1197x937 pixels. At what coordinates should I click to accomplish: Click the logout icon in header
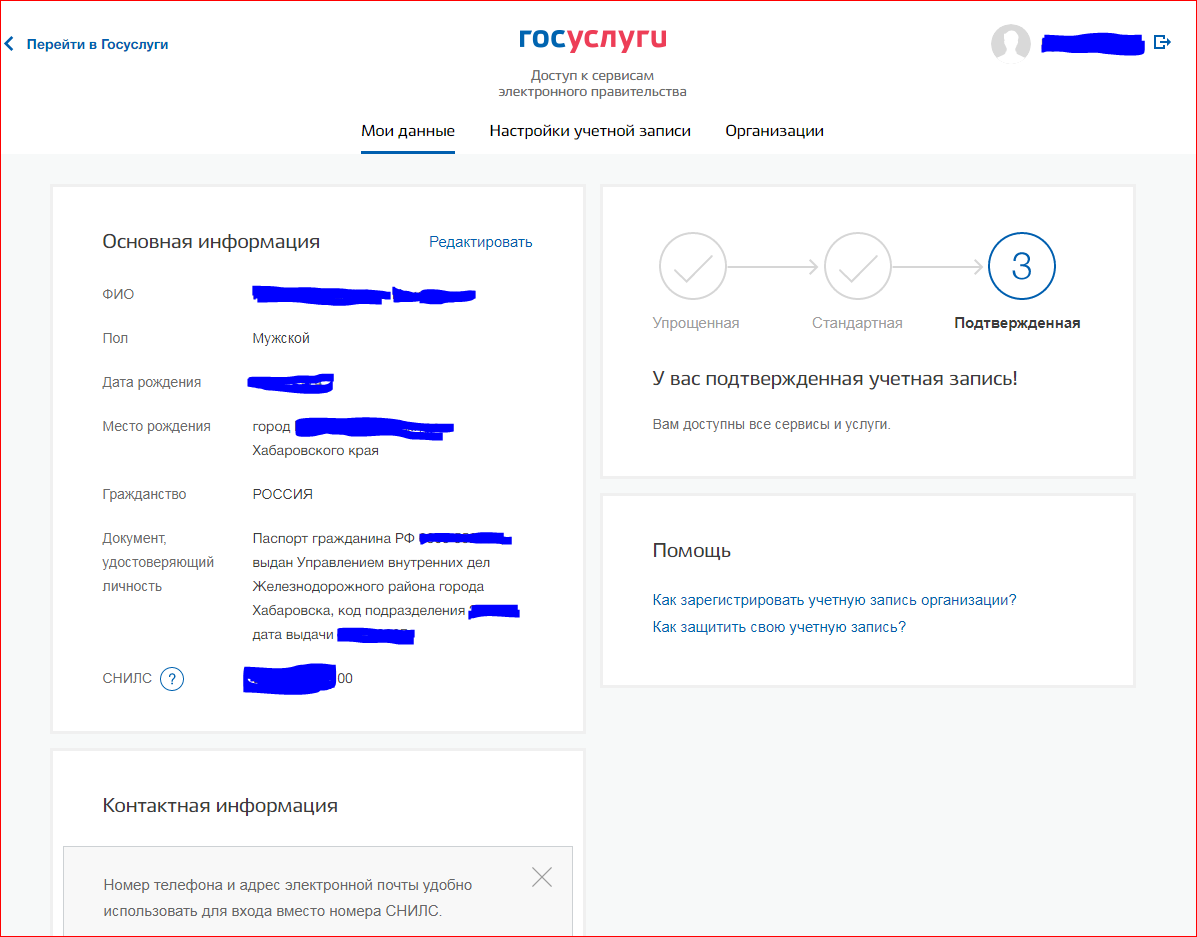coord(1161,42)
